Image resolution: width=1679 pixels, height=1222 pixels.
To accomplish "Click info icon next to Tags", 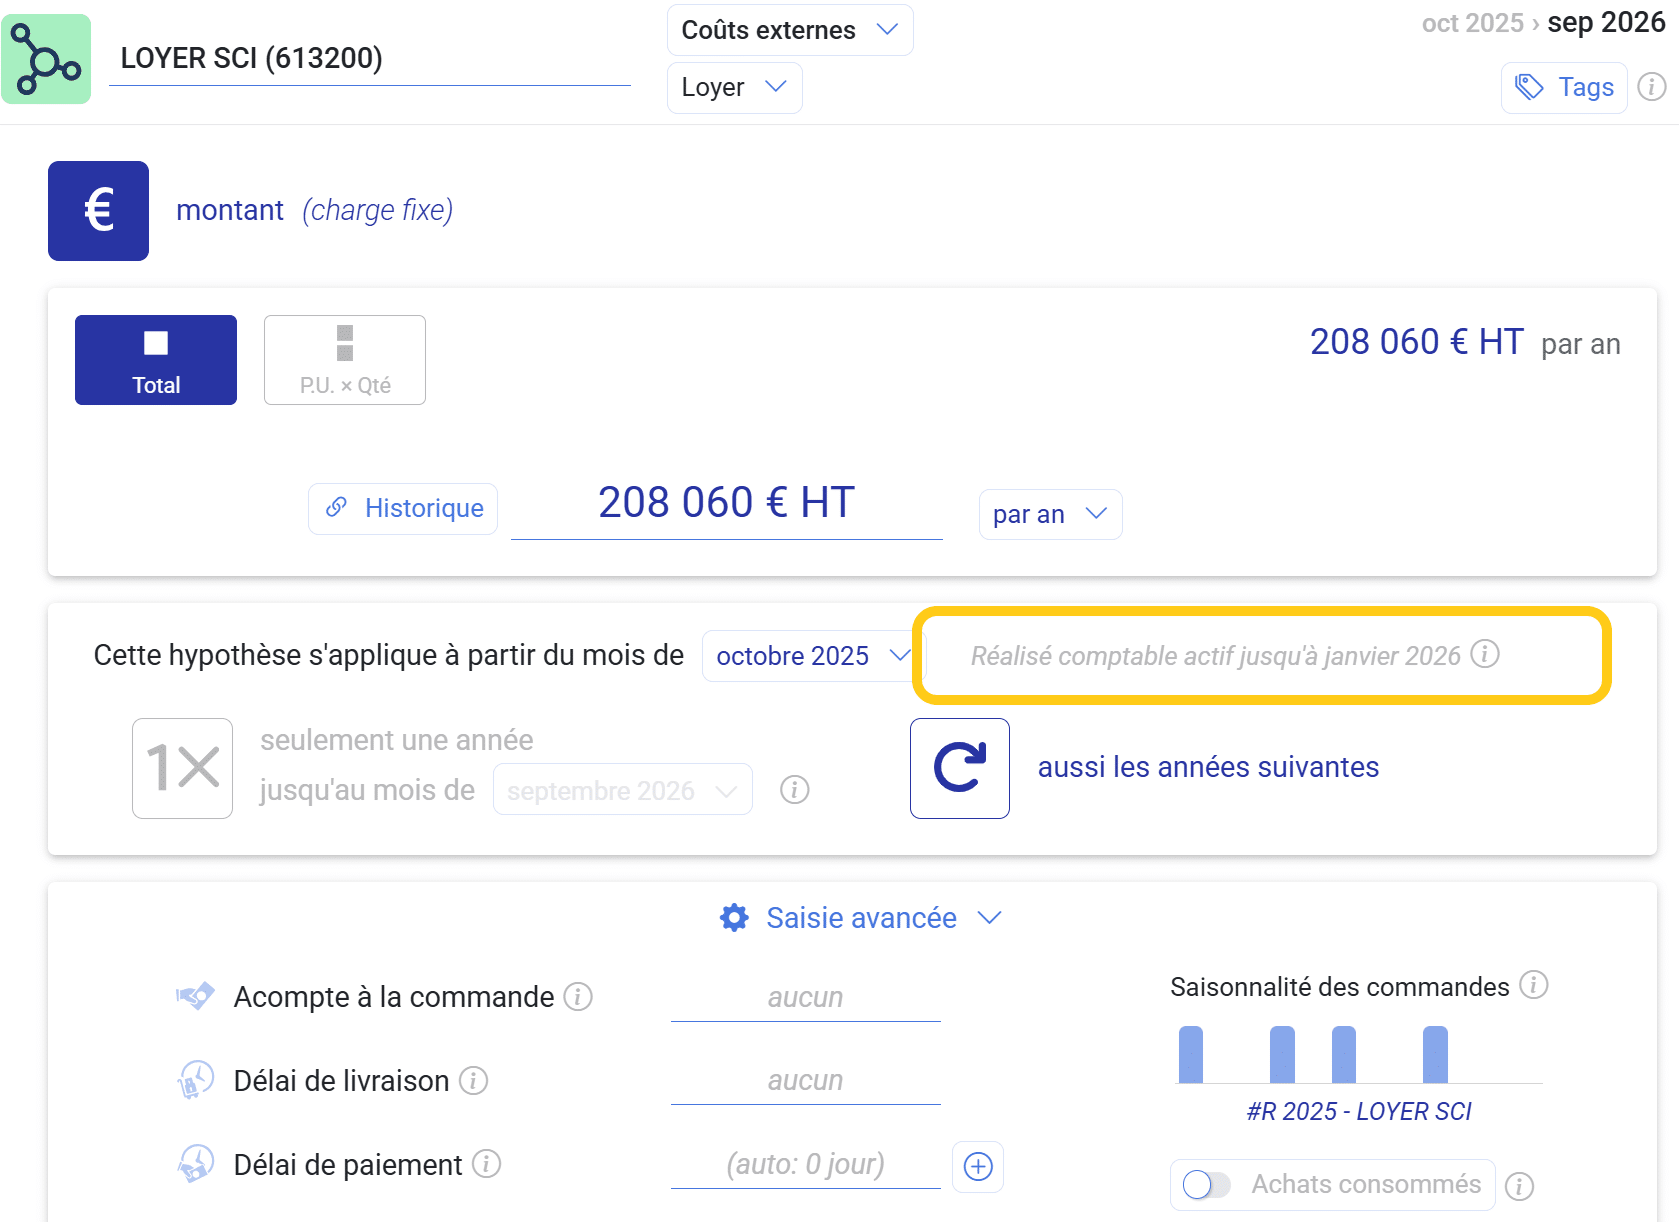I will point(1651,88).
